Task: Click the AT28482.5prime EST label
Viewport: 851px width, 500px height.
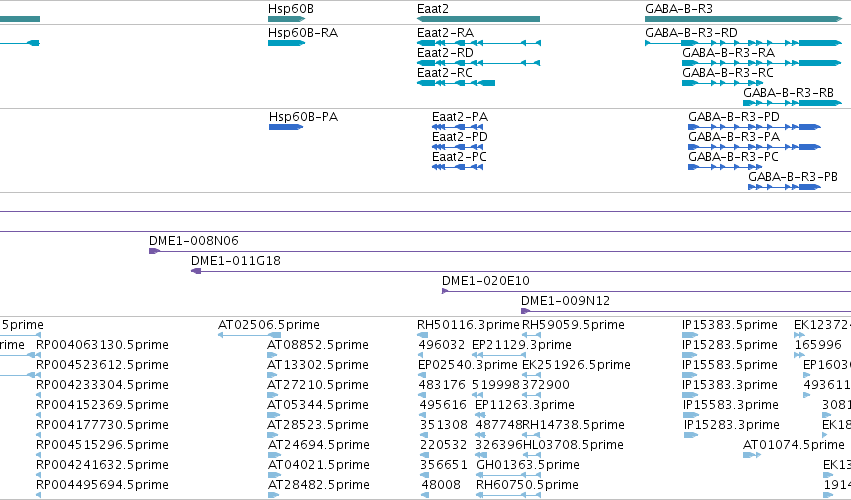Action: tap(319, 484)
